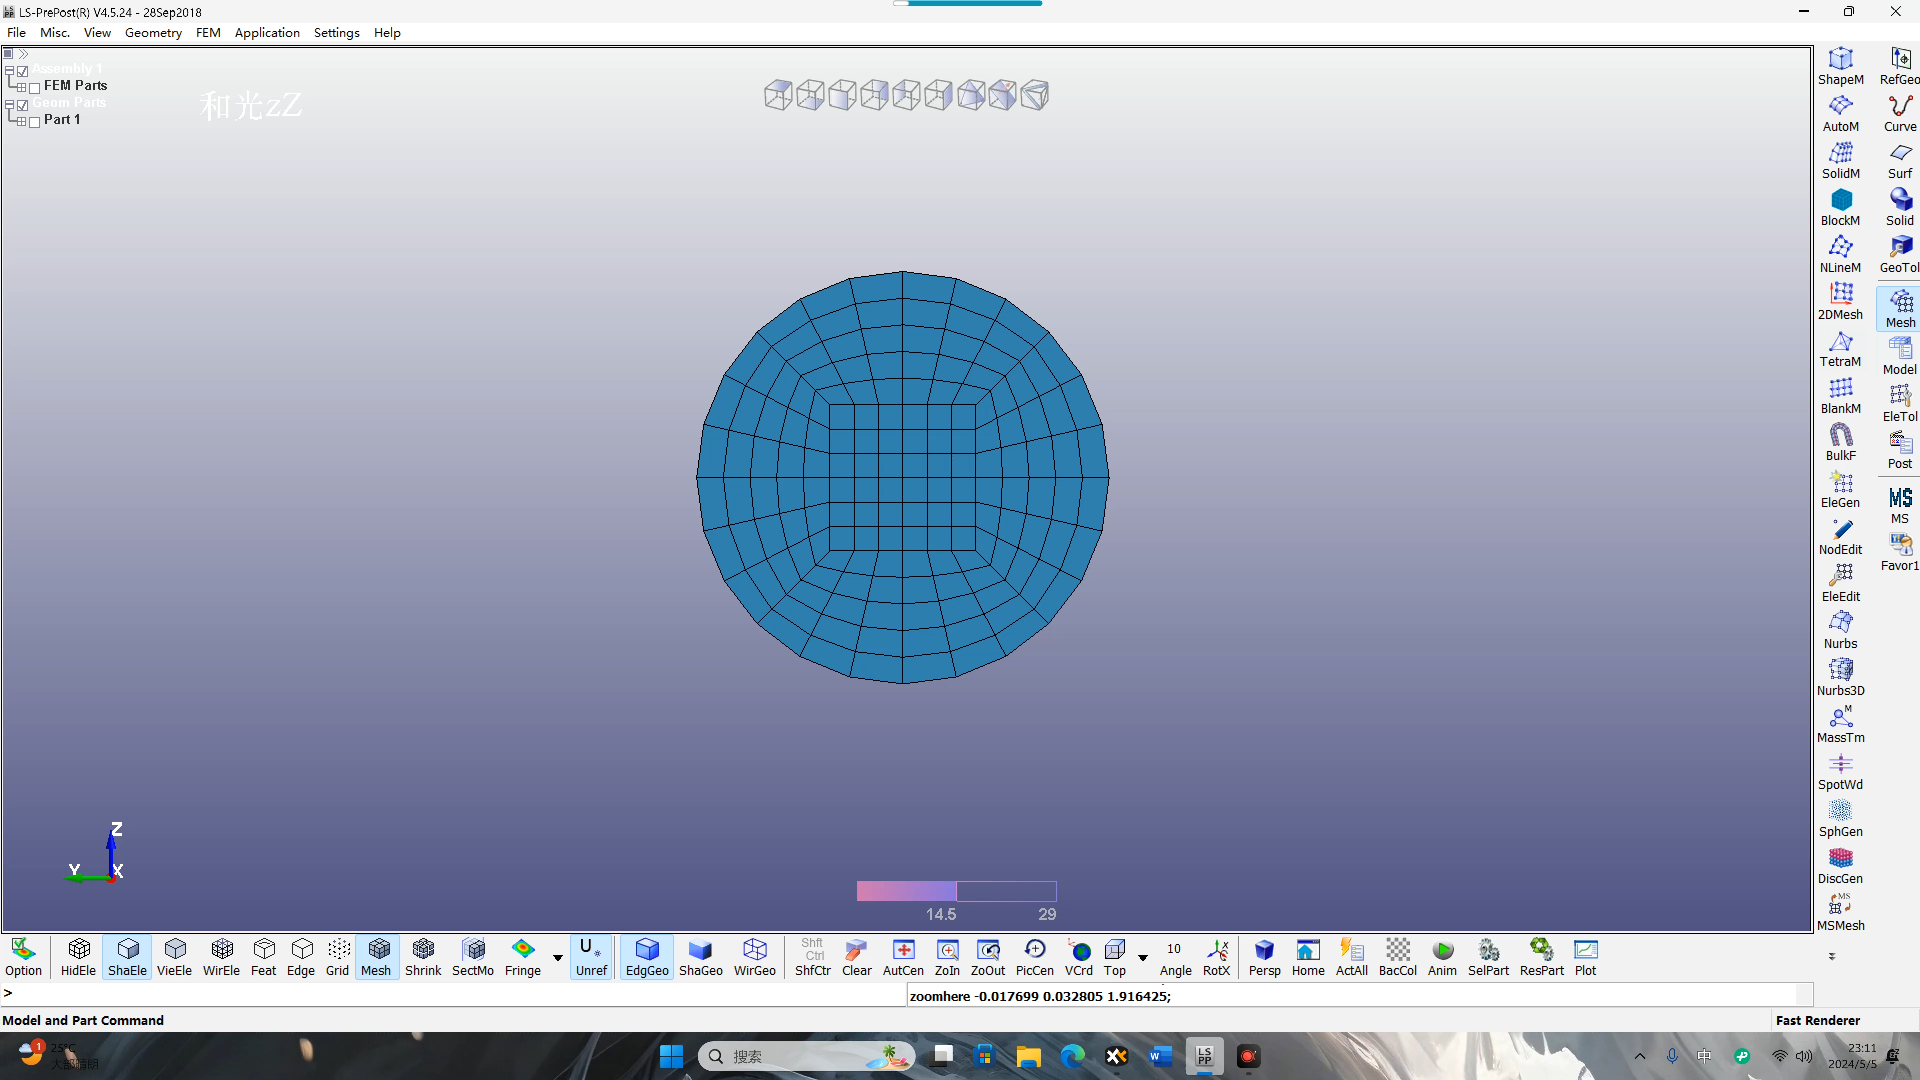The image size is (1920, 1080).
Task: Expand the FEM Parts tree node
Action: coord(21,88)
